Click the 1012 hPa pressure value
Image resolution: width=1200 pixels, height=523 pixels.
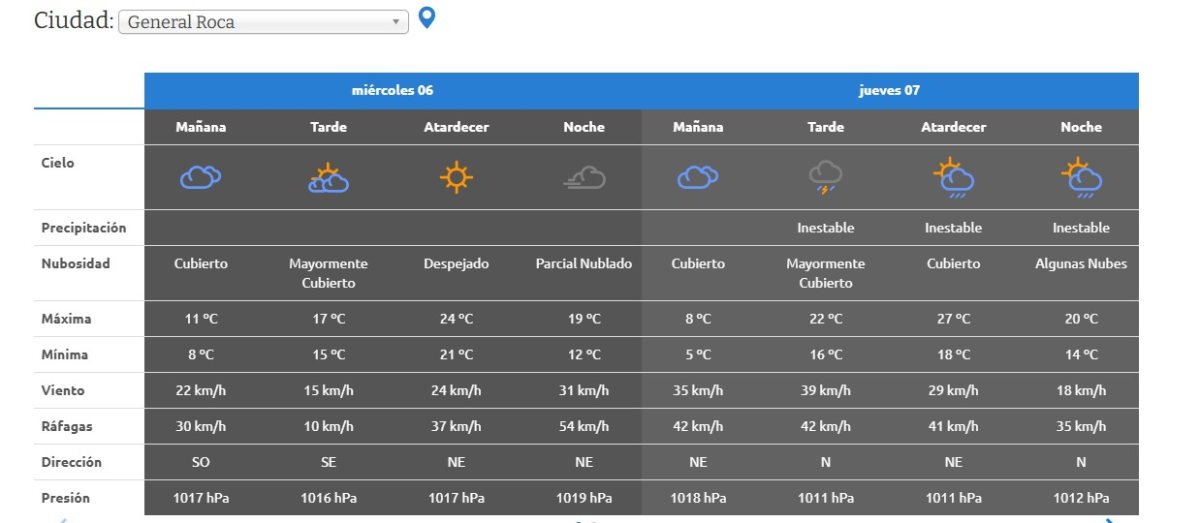(x=1081, y=498)
